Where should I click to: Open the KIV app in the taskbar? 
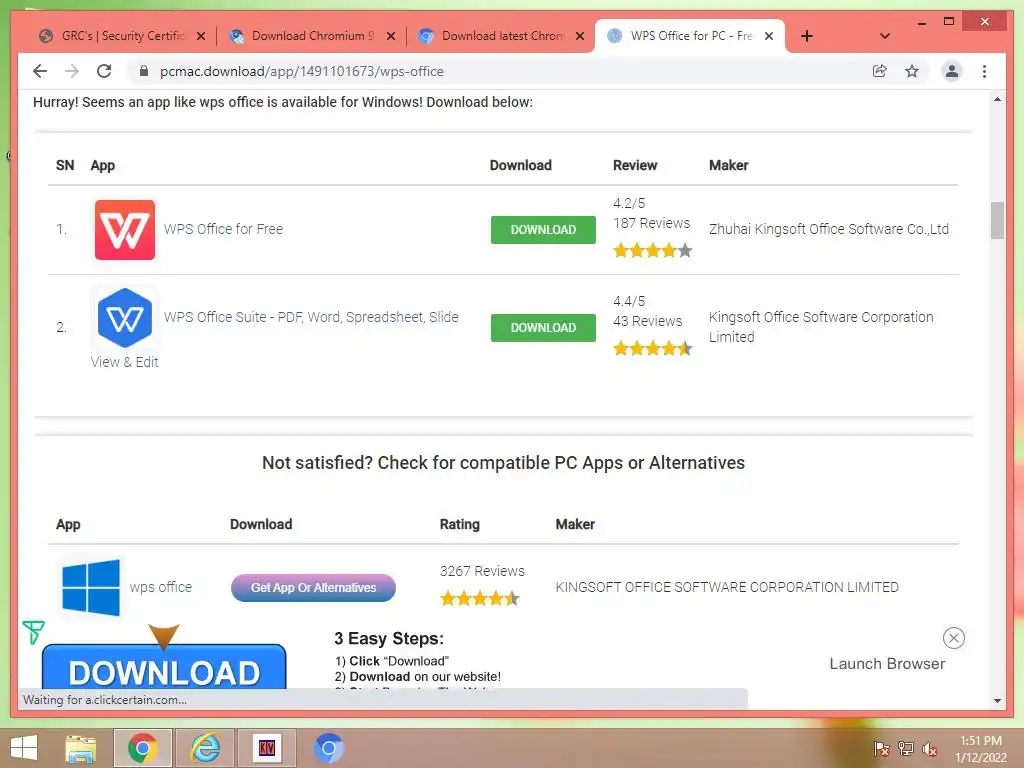pos(266,748)
